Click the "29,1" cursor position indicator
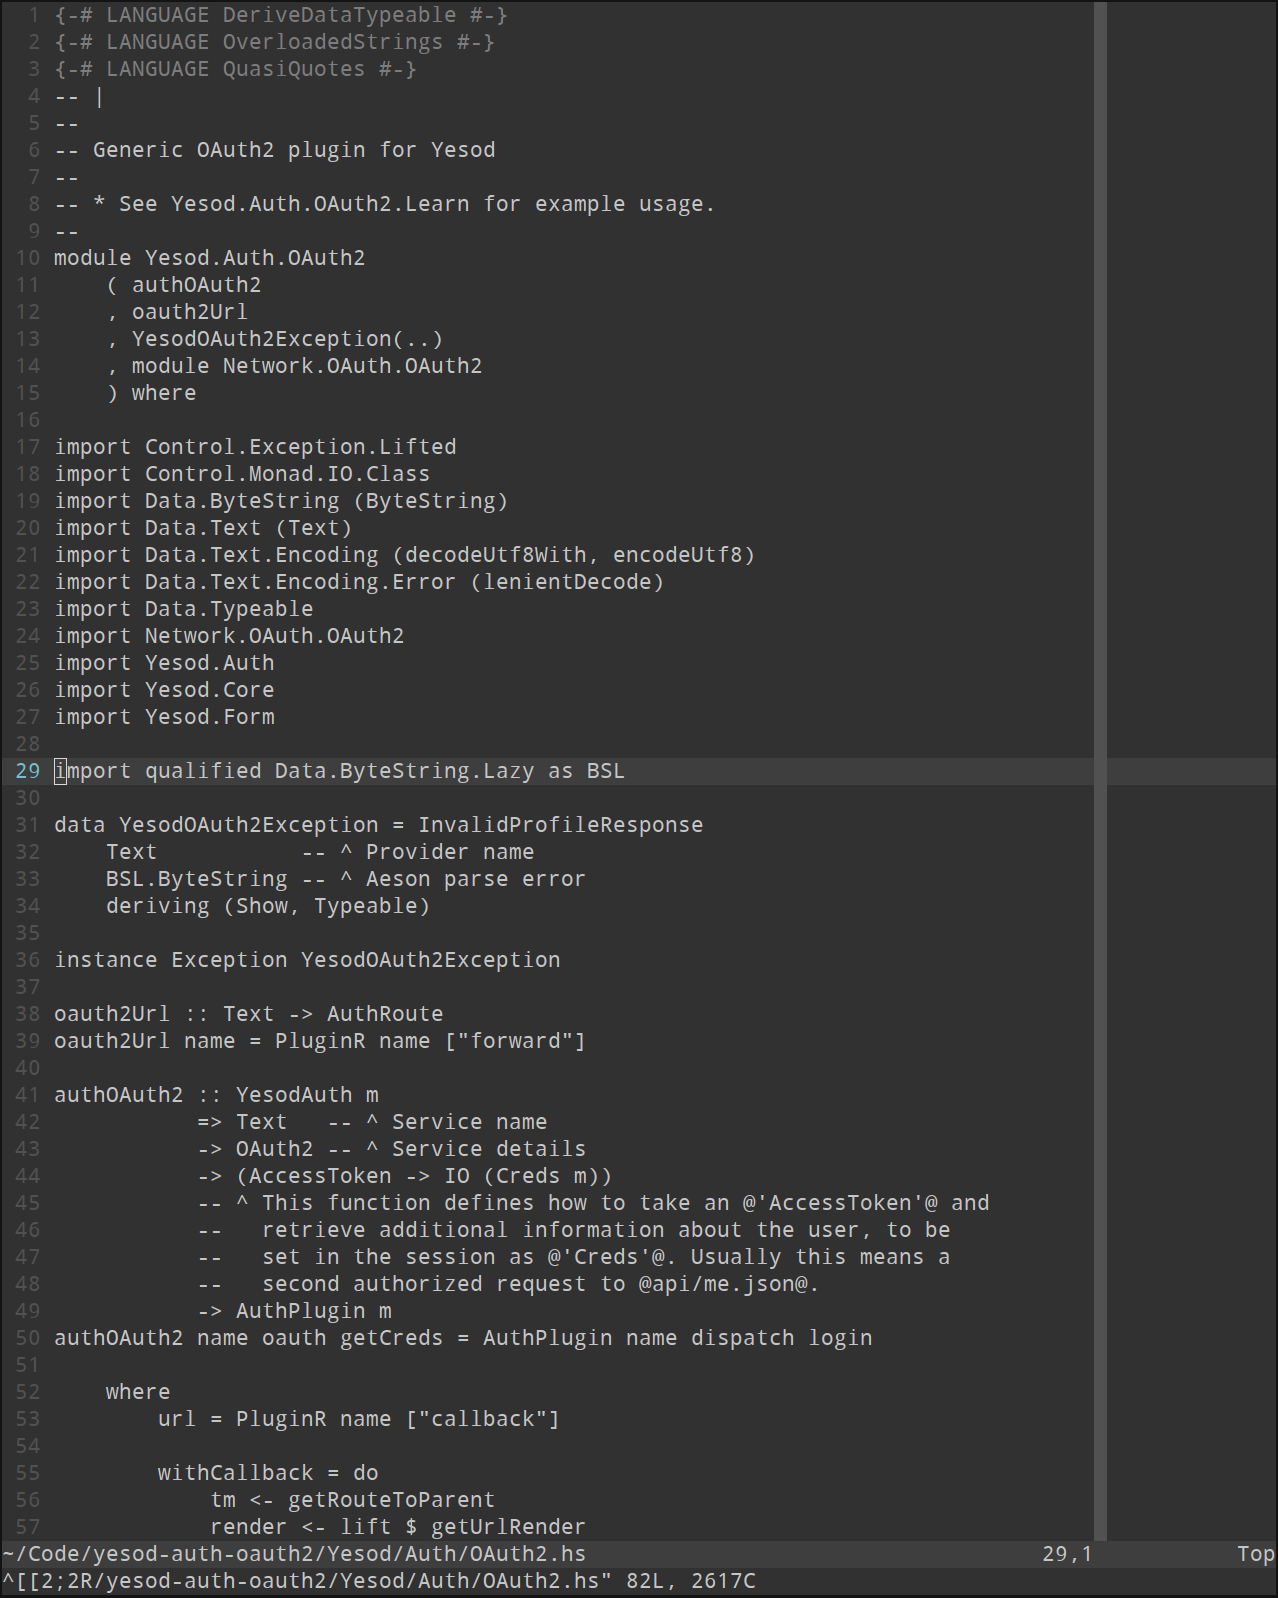The width and height of the screenshot is (1278, 1598). tap(1067, 1554)
